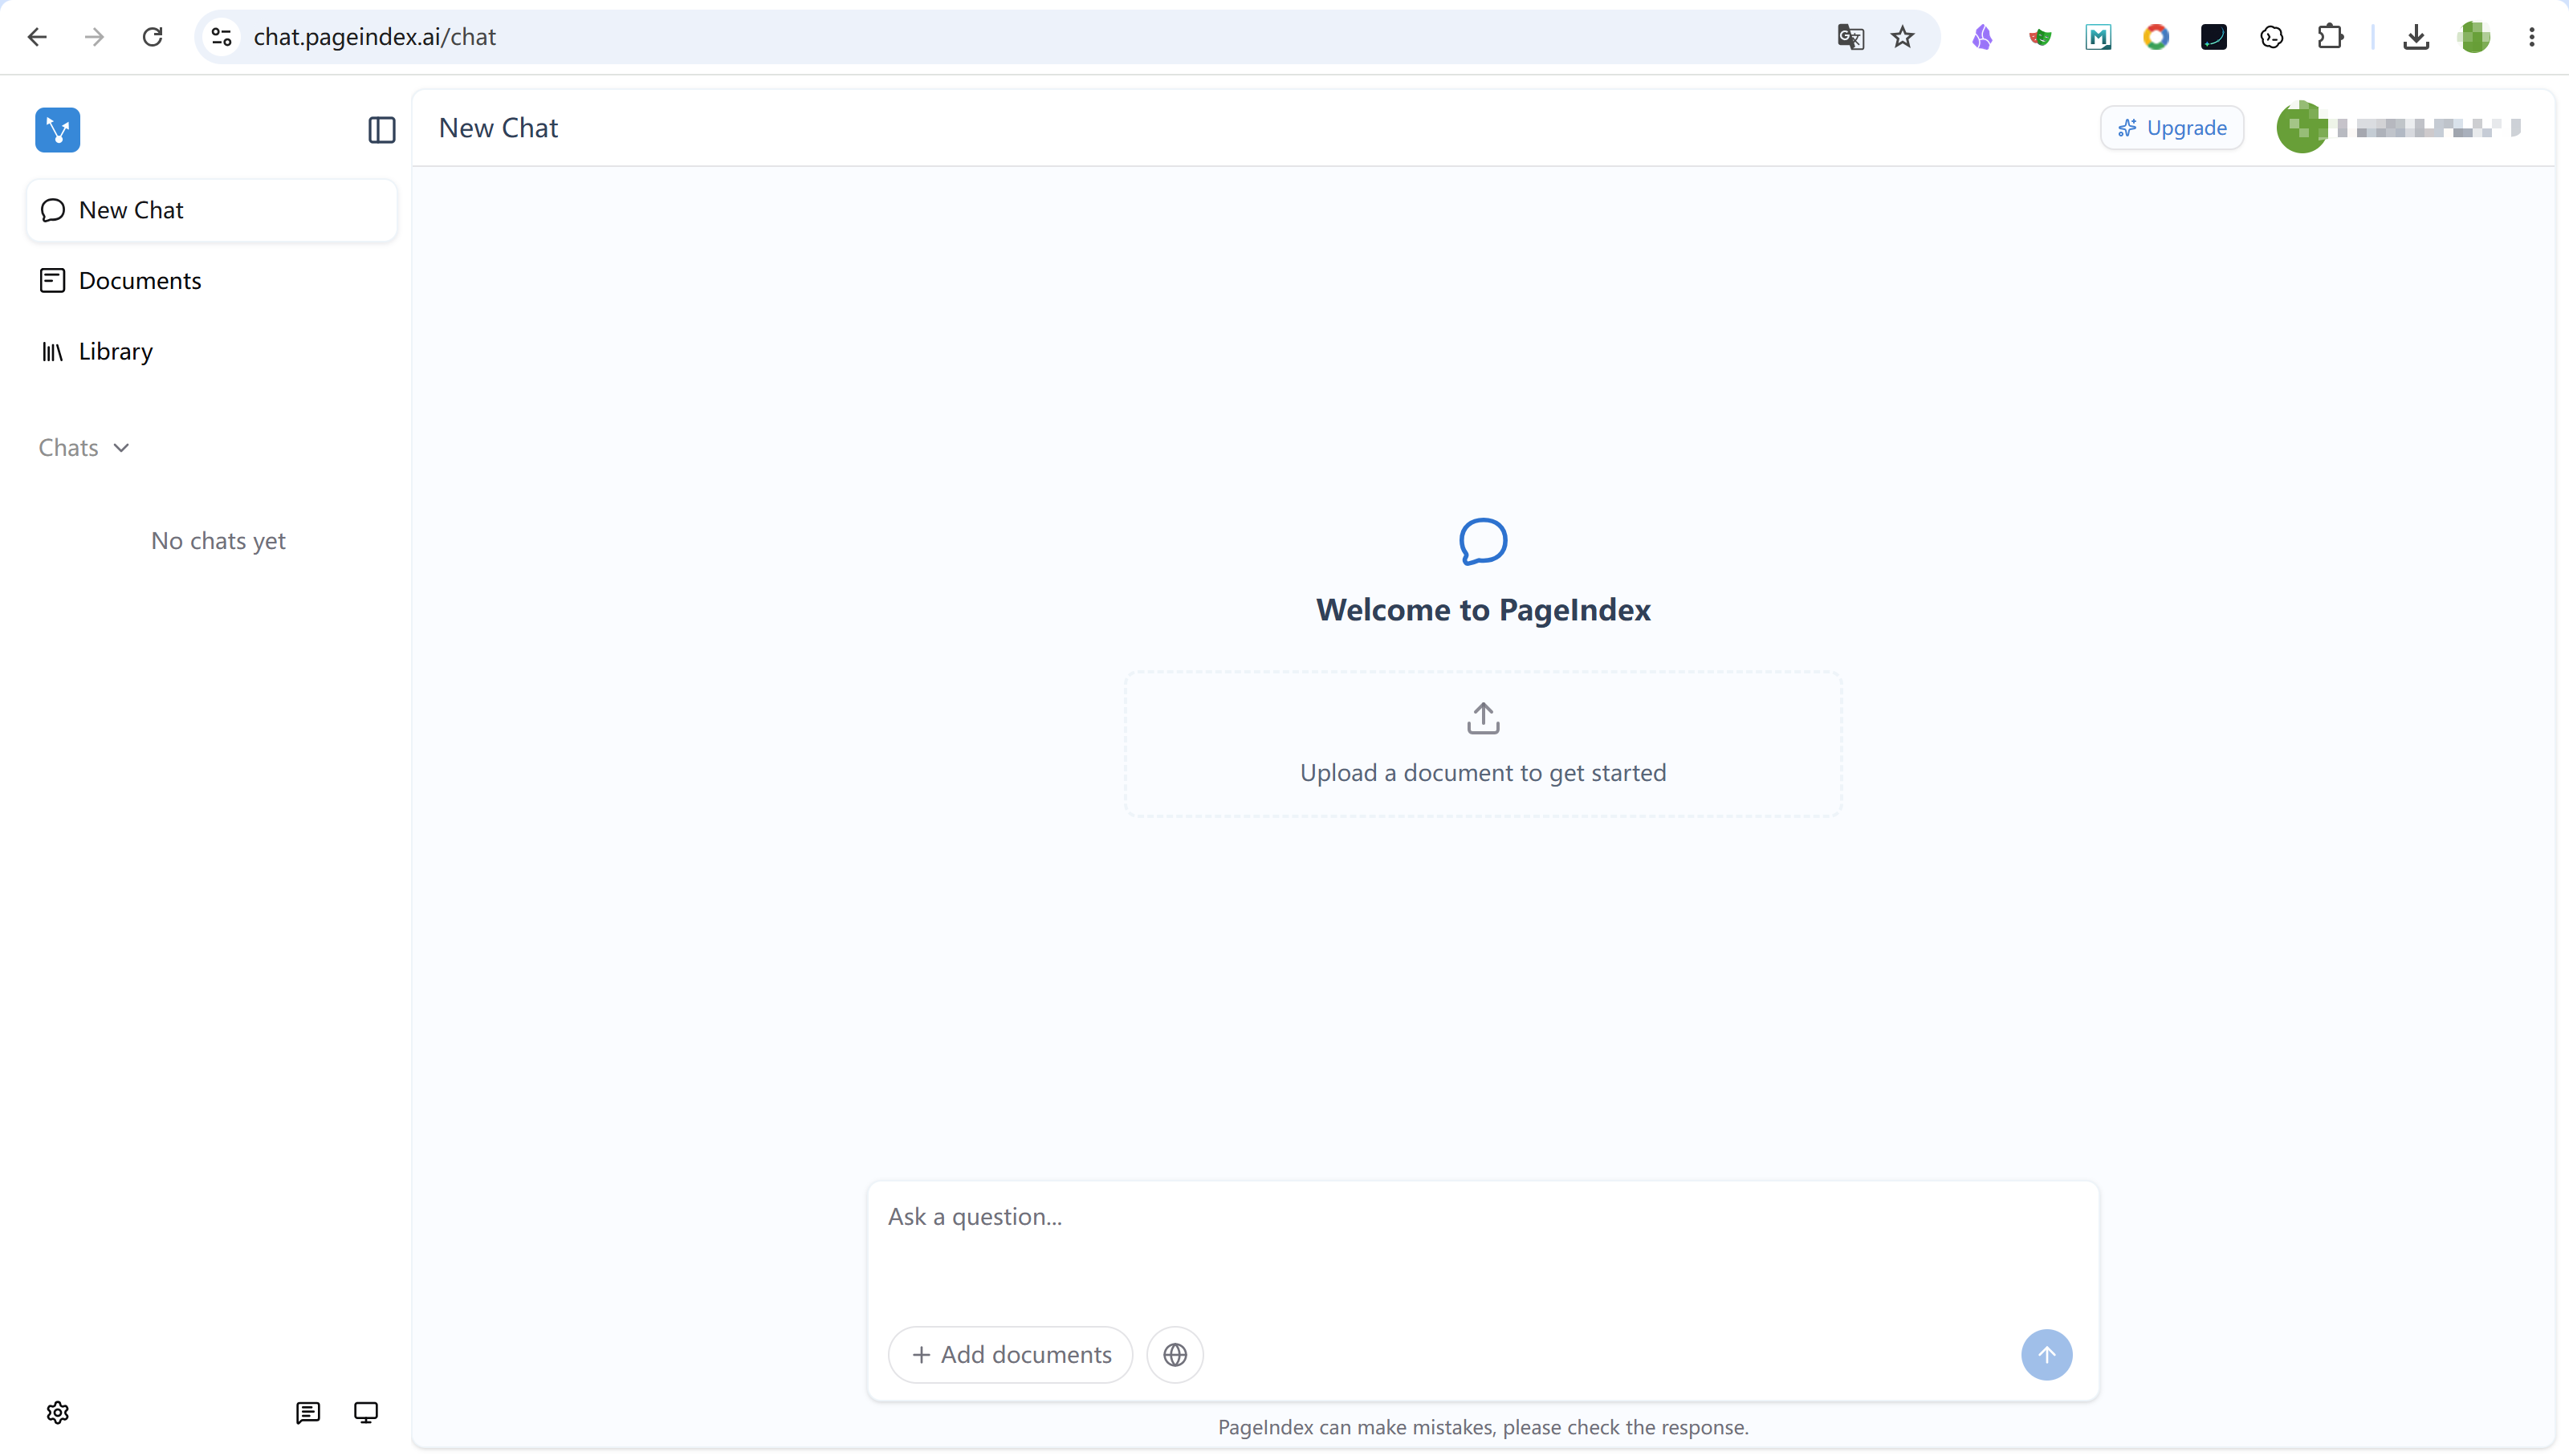Click the upload document icon
Image resolution: width=2569 pixels, height=1456 pixels.
[1483, 717]
